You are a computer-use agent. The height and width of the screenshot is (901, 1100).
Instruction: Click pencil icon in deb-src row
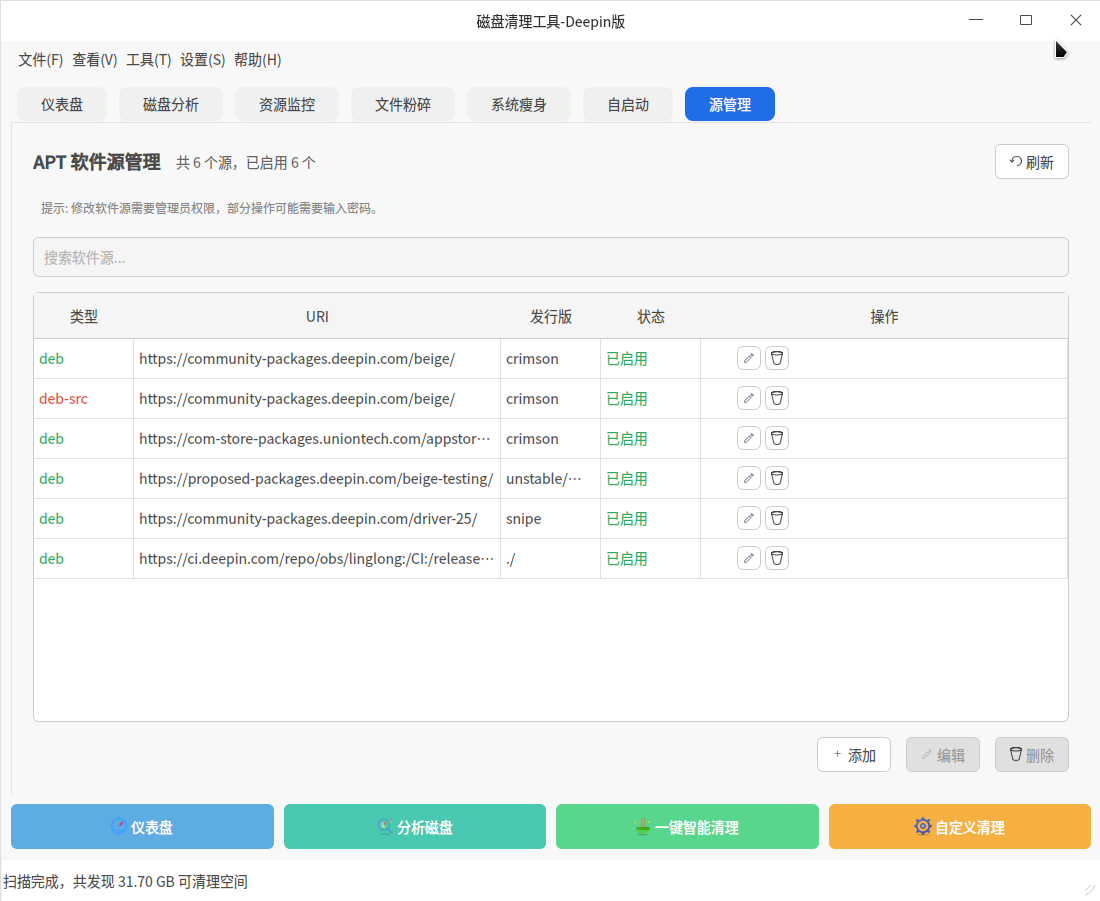point(749,398)
